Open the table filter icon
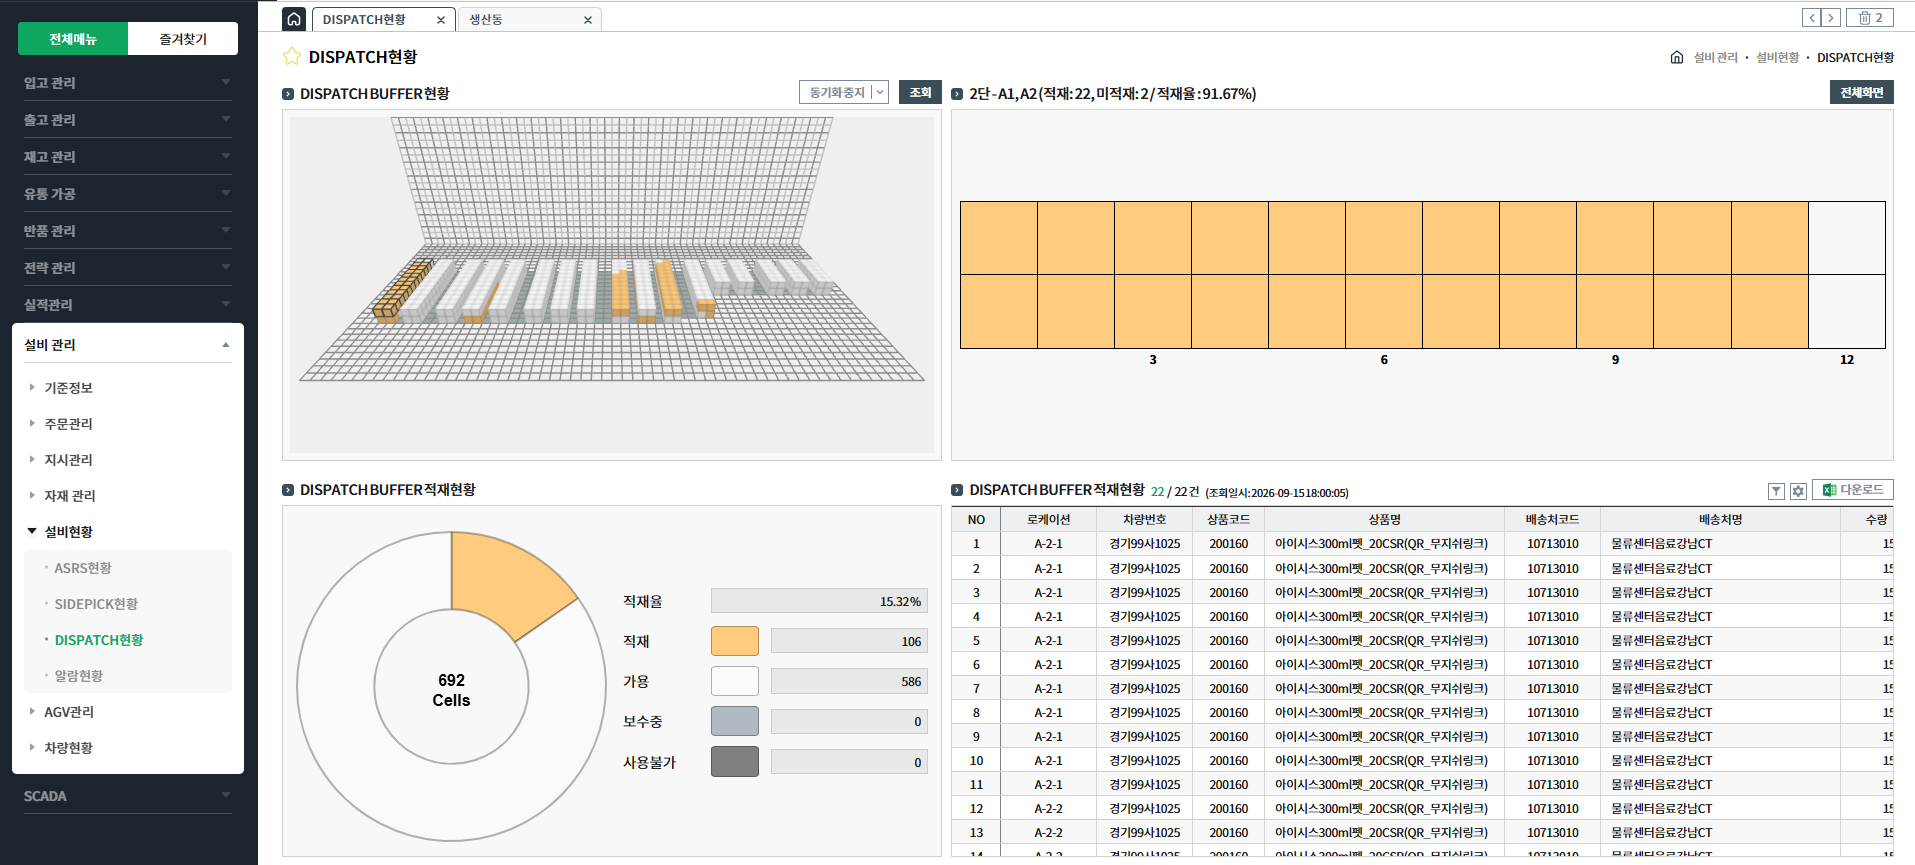Screen dimensions: 1915x865 [x=1776, y=491]
